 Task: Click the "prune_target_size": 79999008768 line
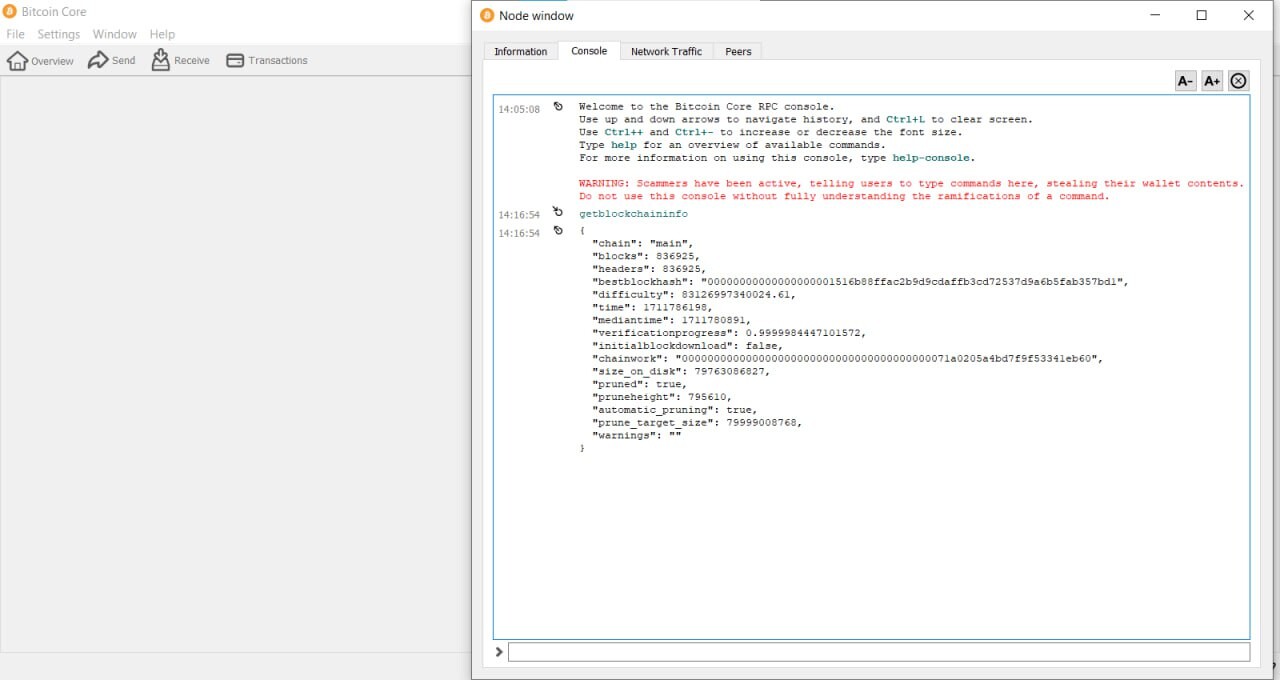[x=697, y=423]
